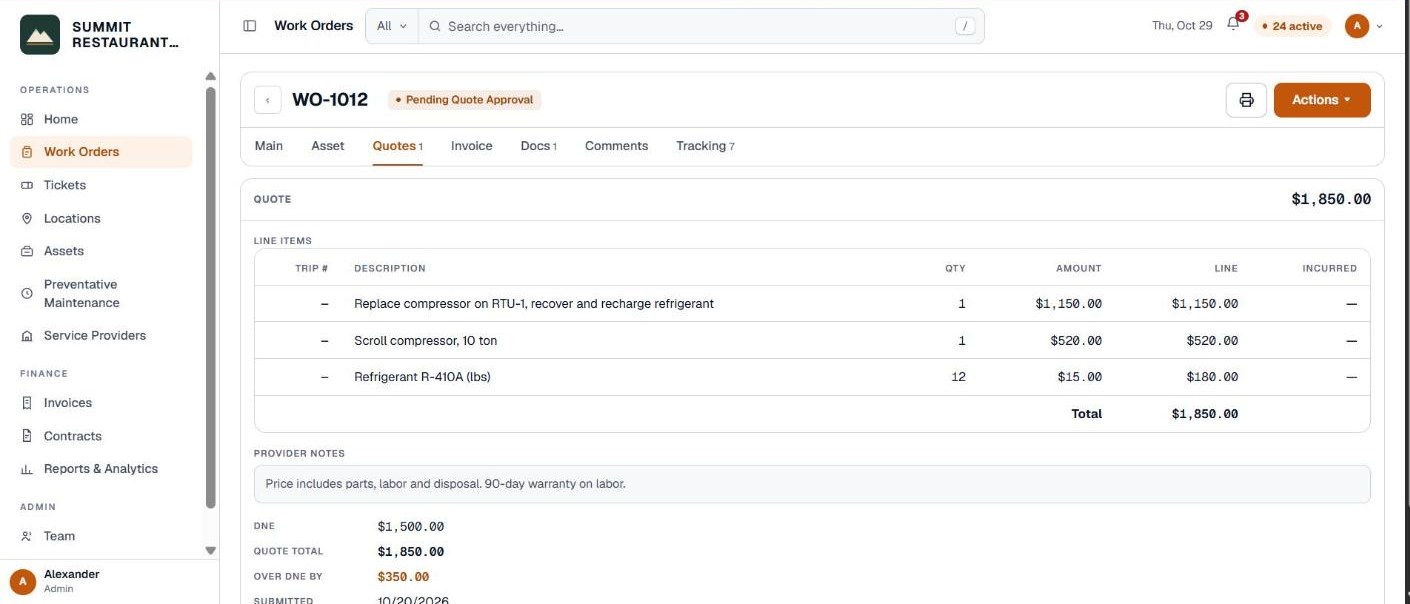Click the Incurred column header
The height and width of the screenshot is (604, 1410).
coord(1330,268)
